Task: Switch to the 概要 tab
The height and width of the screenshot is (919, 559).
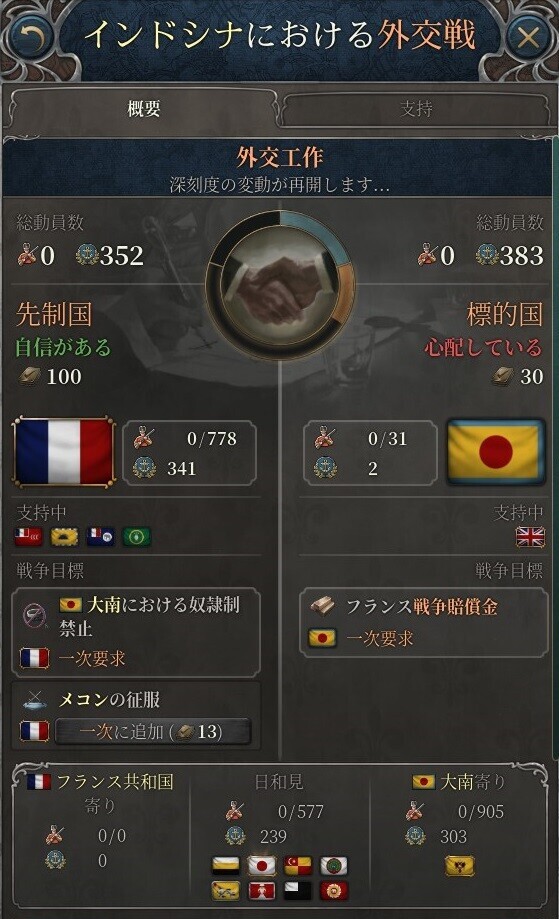Action: [x=143, y=109]
